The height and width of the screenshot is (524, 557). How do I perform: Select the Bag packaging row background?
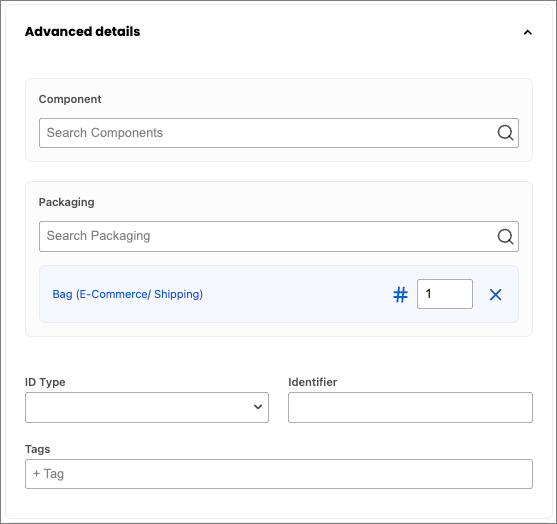tap(278, 294)
